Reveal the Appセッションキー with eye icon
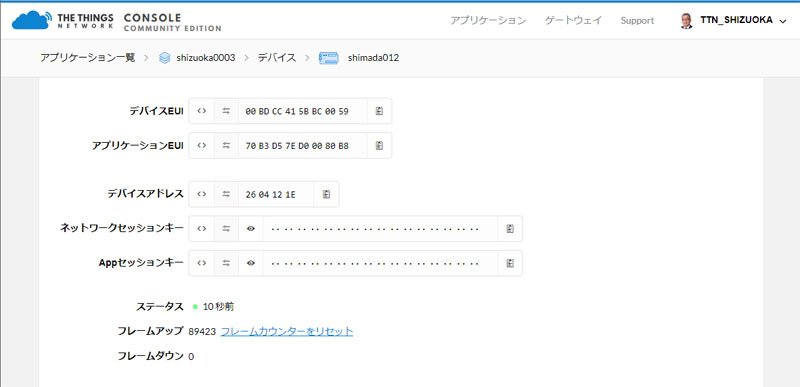Image resolution: width=800 pixels, height=387 pixels. point(251,263)
